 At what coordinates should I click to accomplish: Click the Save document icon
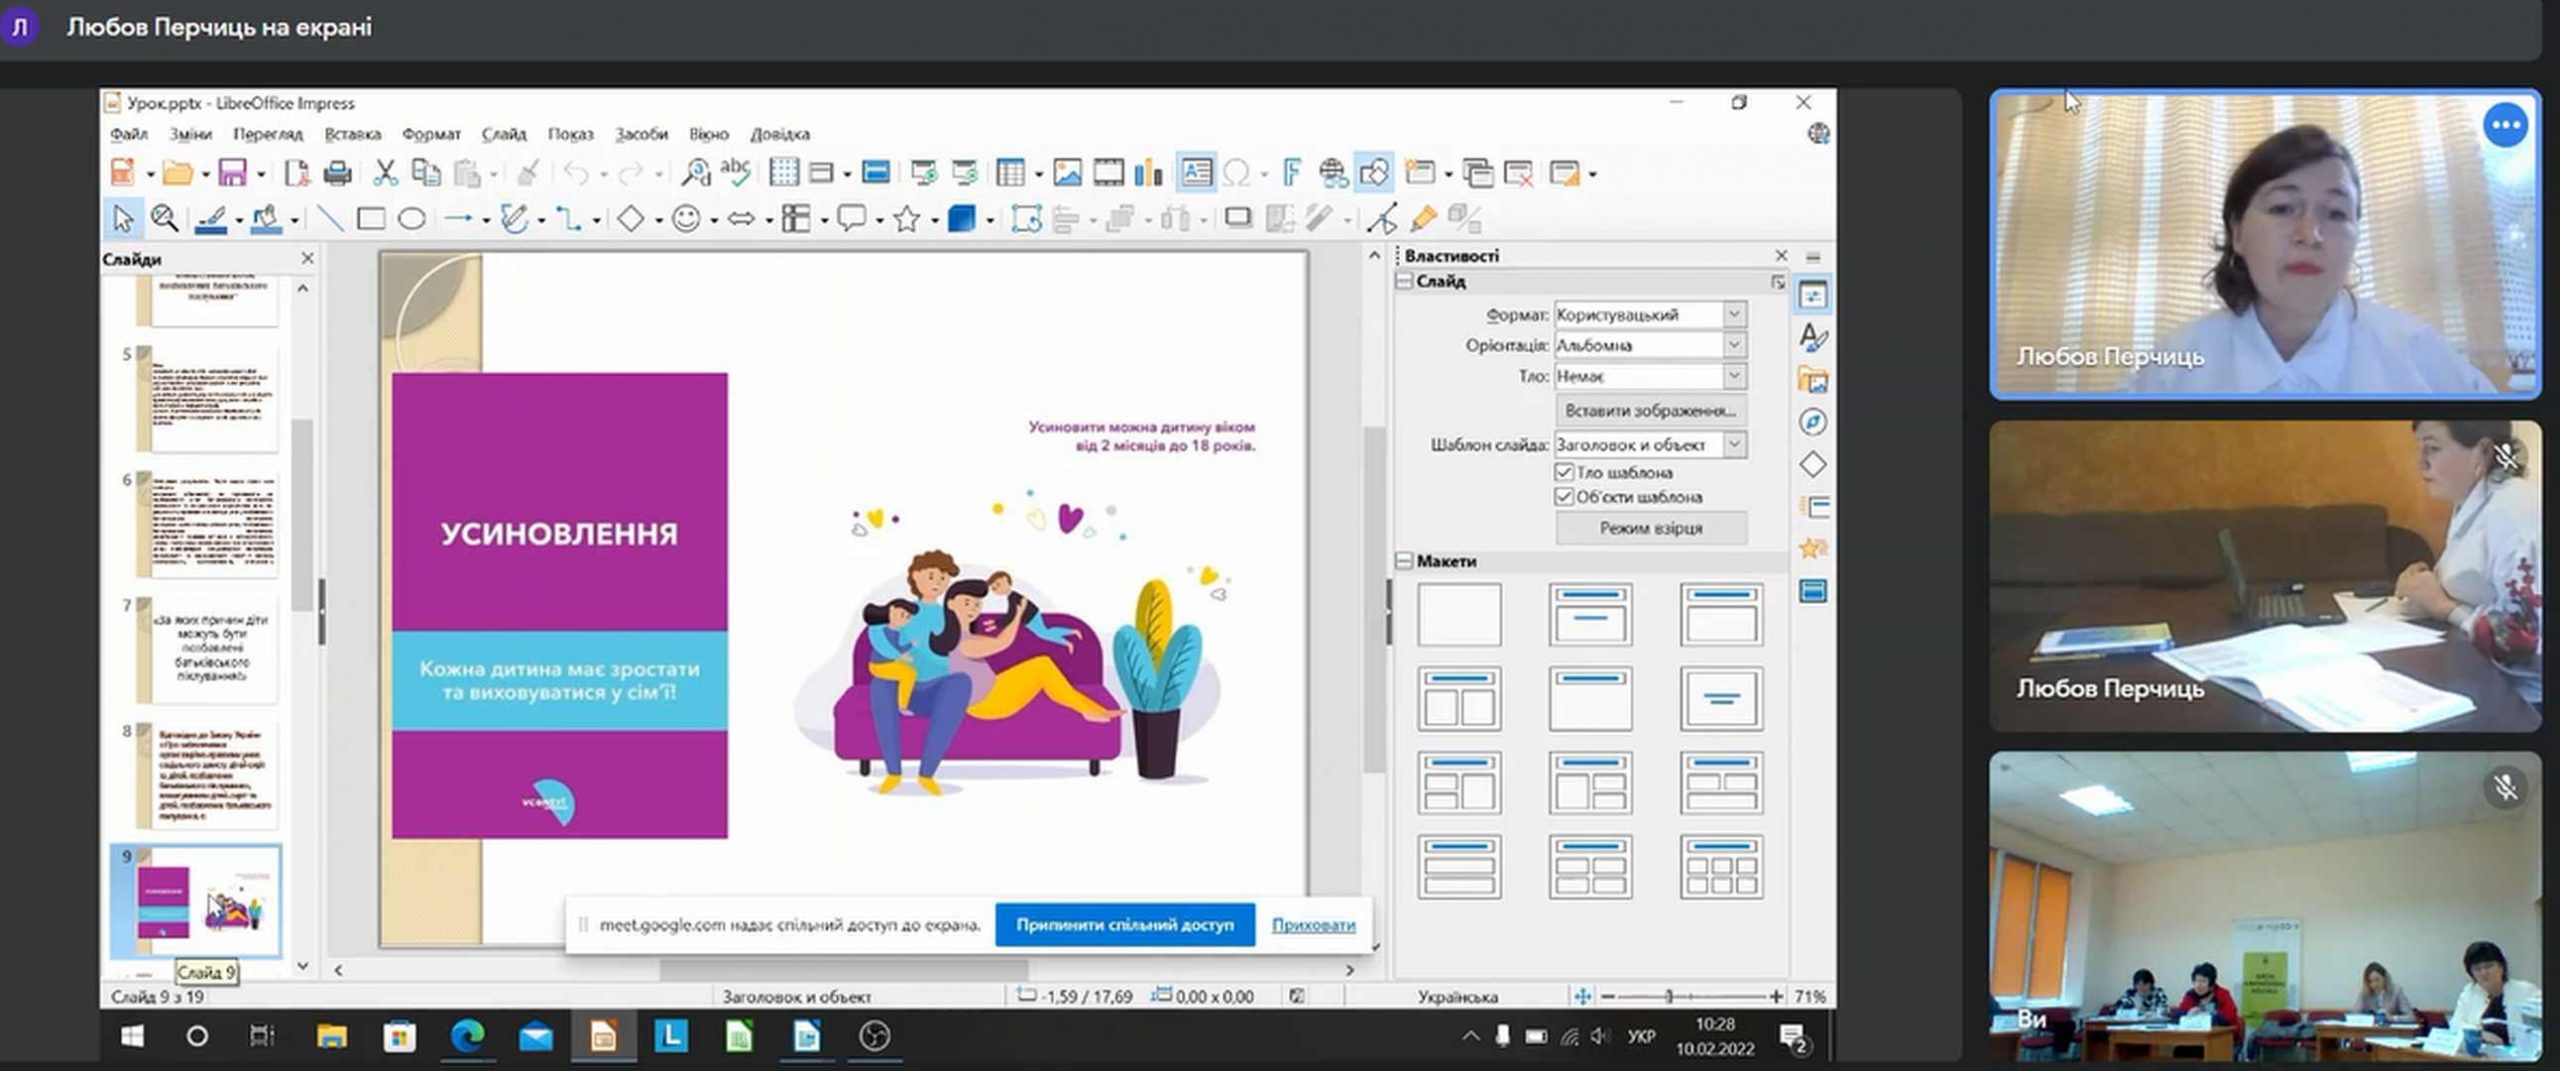[232, 173]
